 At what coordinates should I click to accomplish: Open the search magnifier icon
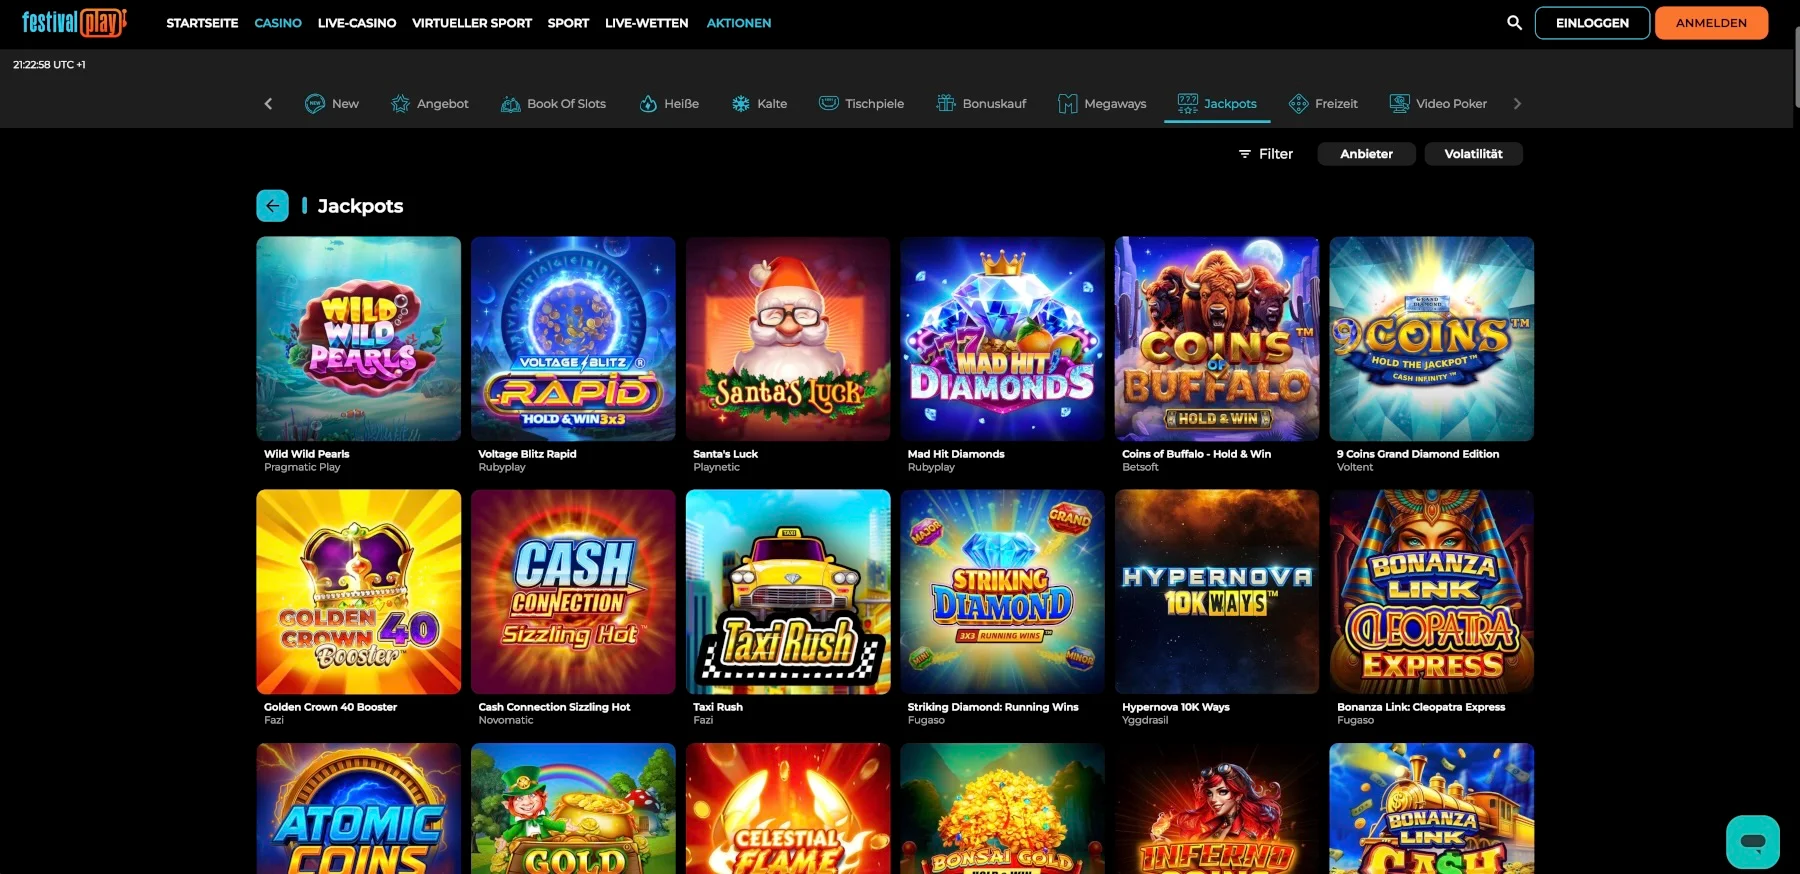[x=1514, y=22]
